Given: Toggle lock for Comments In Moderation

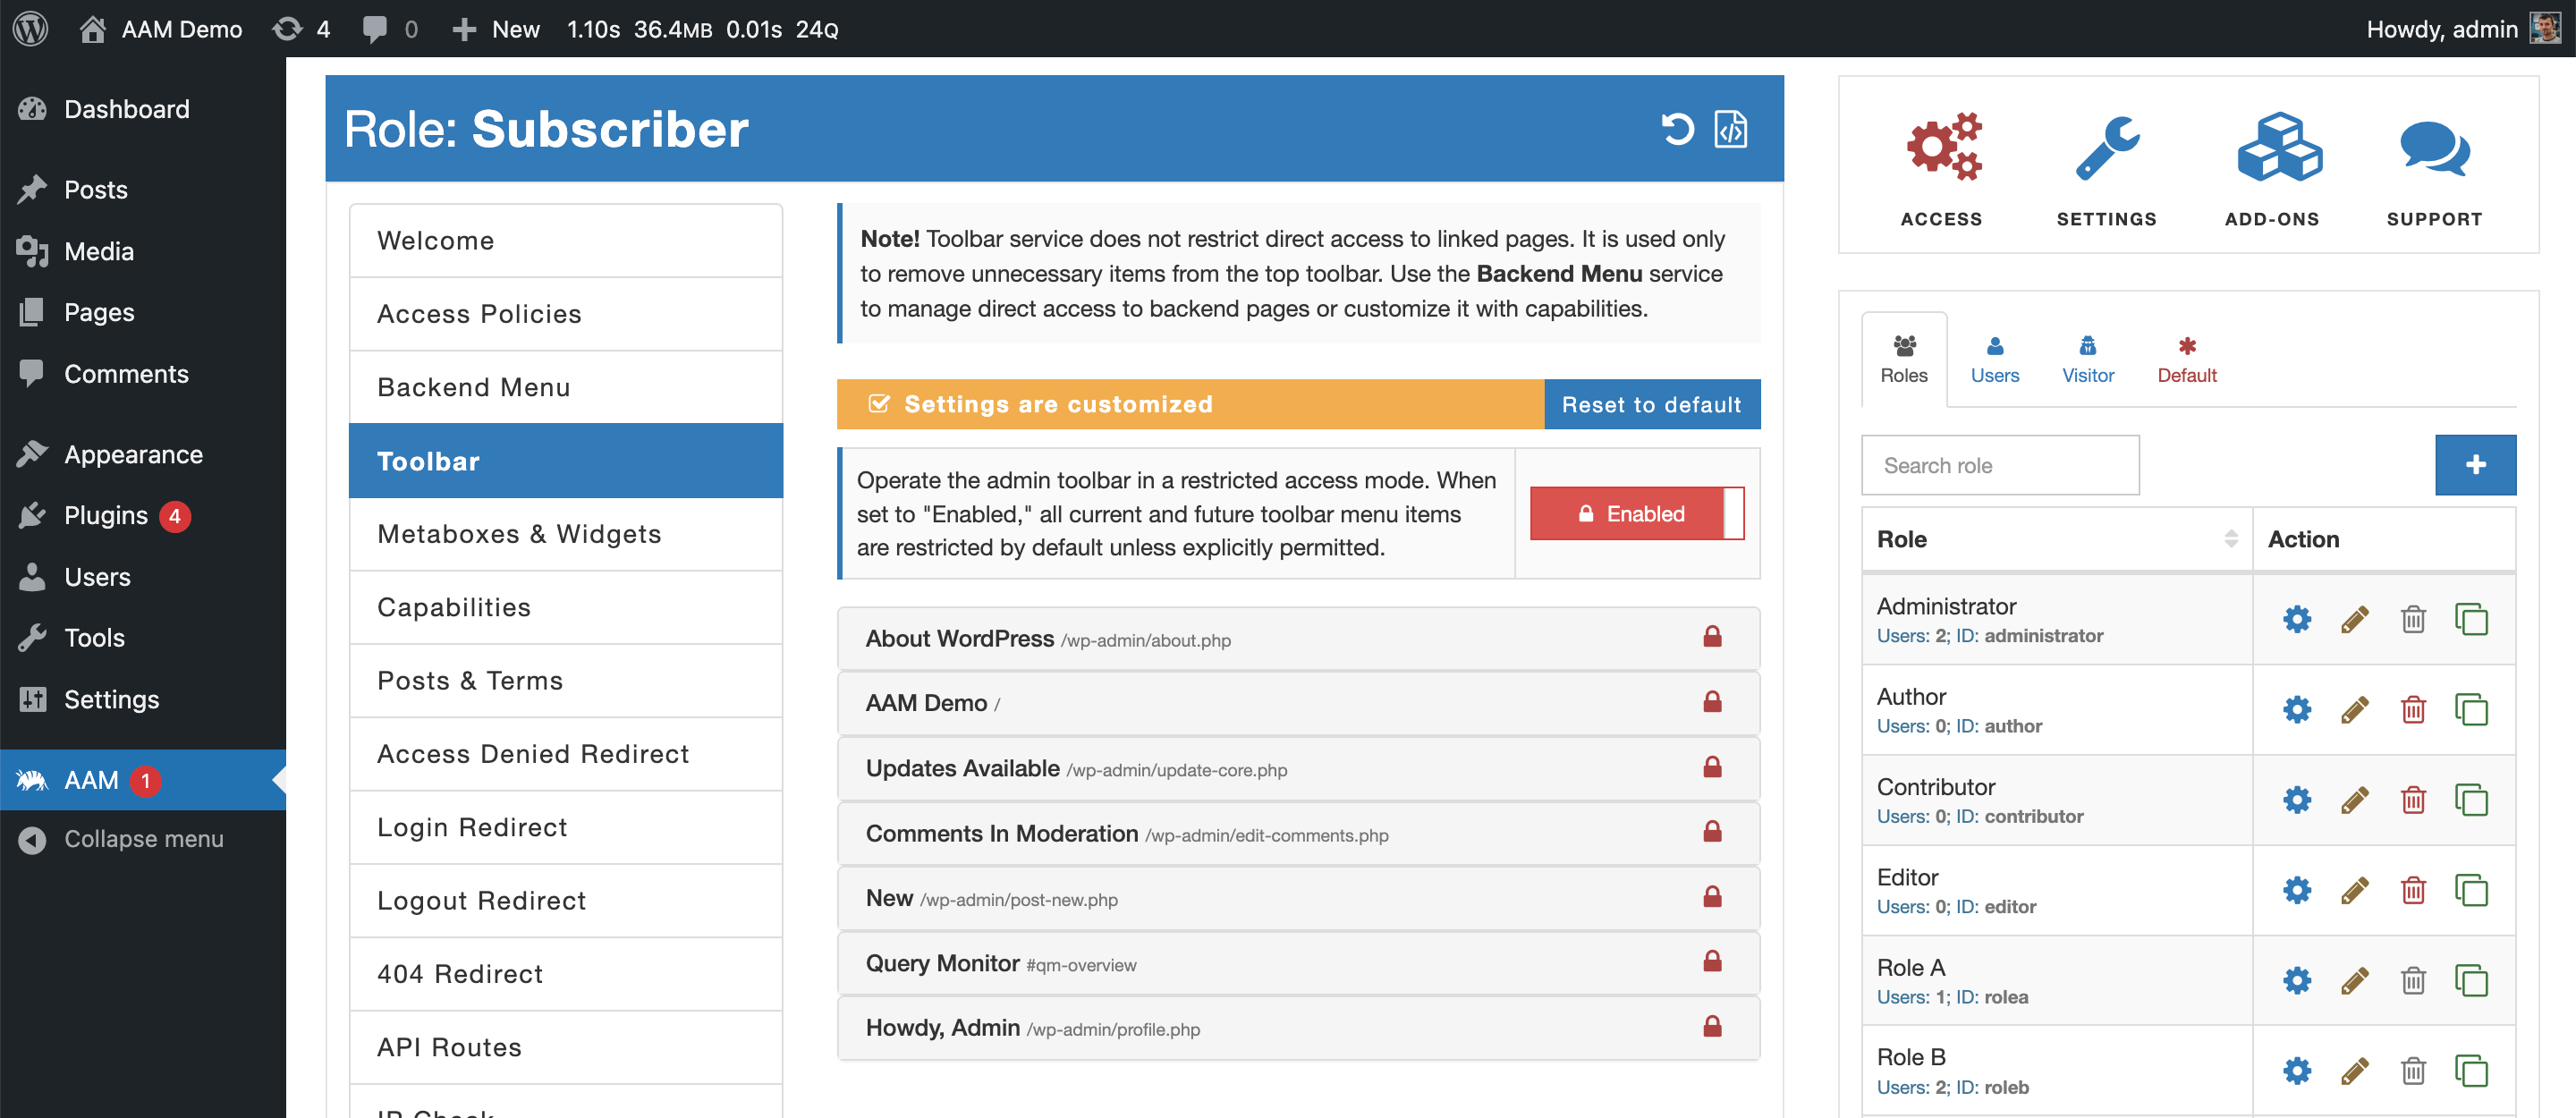Looking at the screenshot, I should (1712, 832).
